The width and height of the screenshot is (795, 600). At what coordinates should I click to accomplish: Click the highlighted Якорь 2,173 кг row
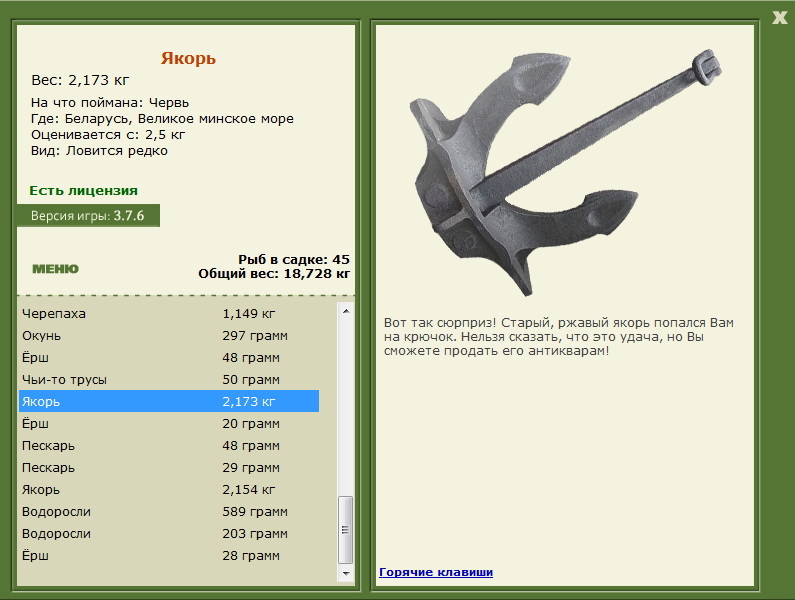point(169,401)
